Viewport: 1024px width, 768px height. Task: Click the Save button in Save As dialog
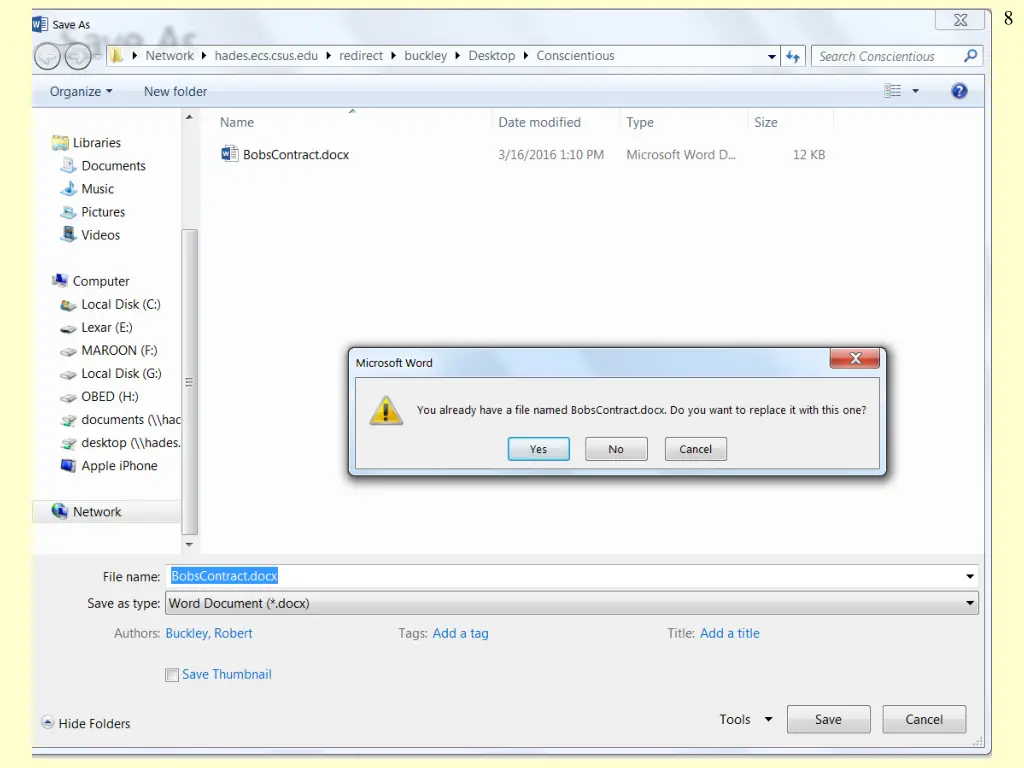point(828,720)
